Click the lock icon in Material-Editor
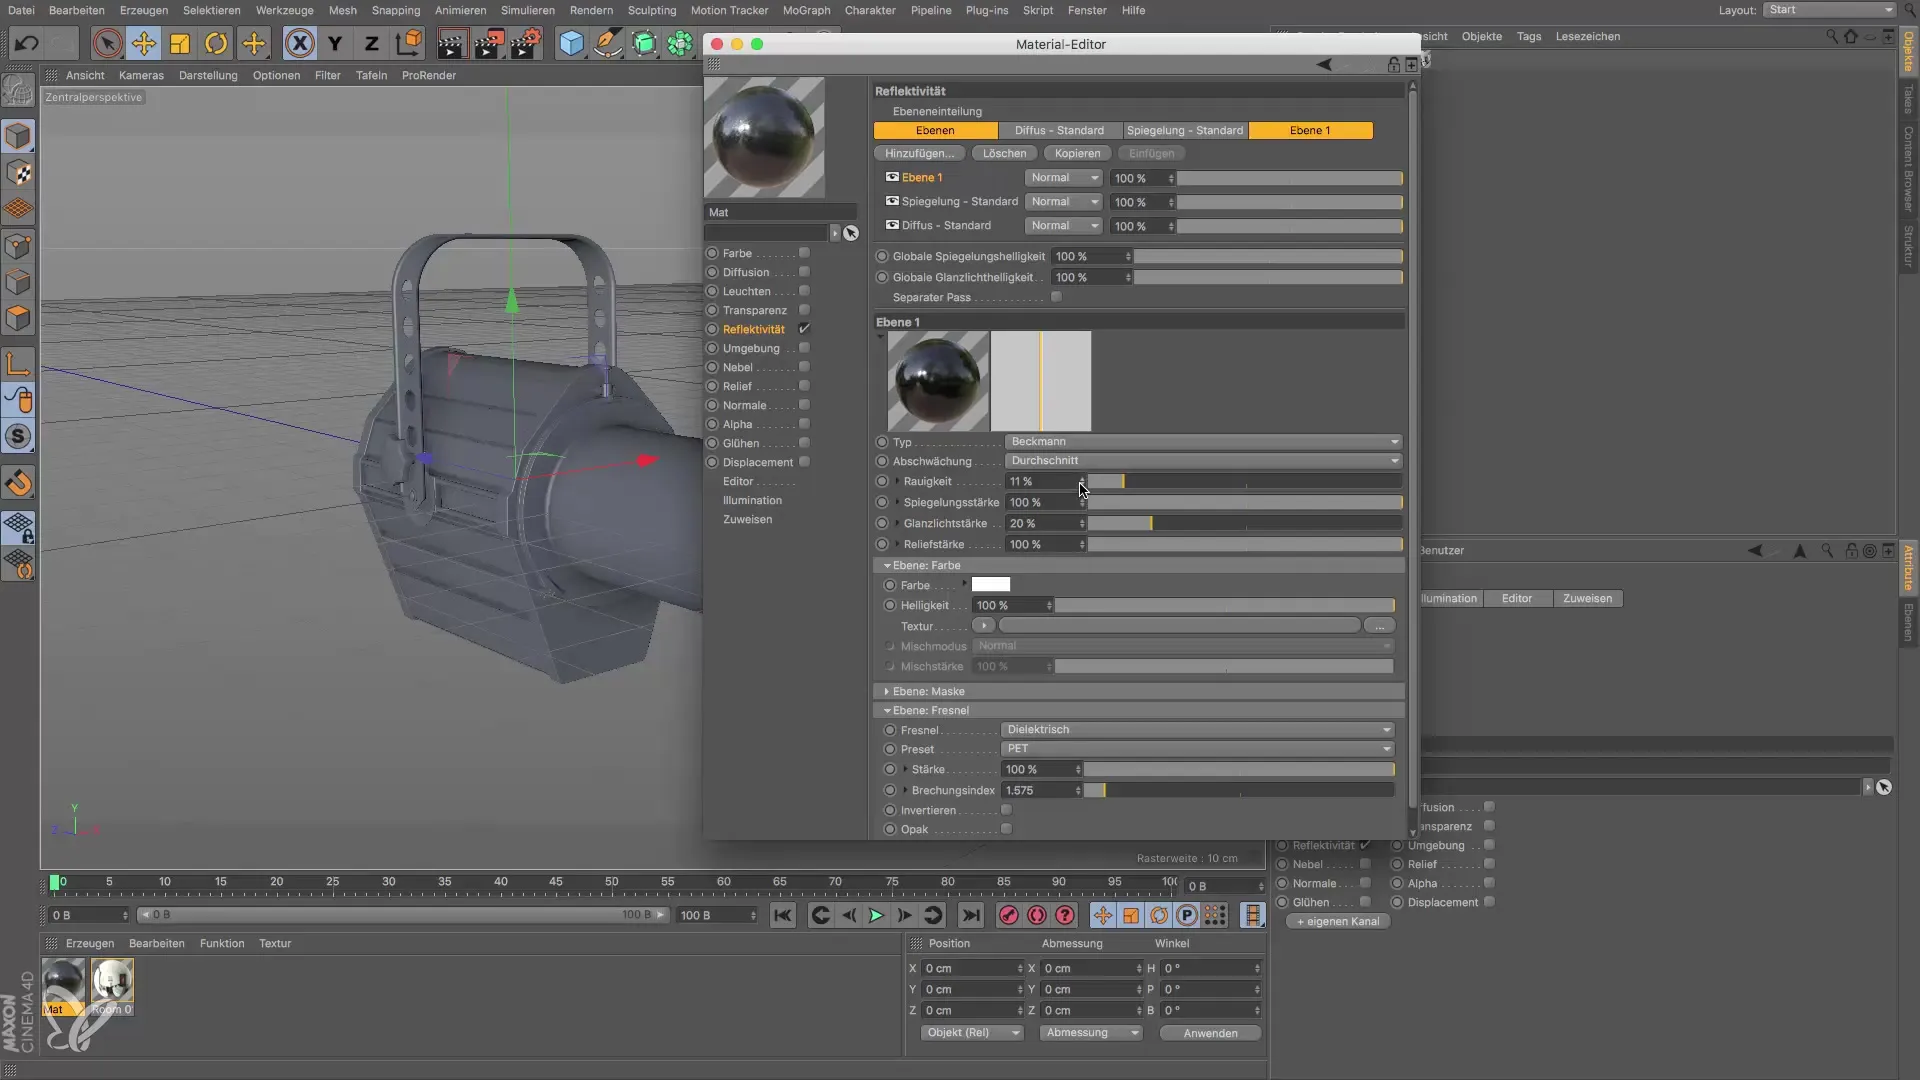The image size is (1920, 1080). (x=1393, y=64)
